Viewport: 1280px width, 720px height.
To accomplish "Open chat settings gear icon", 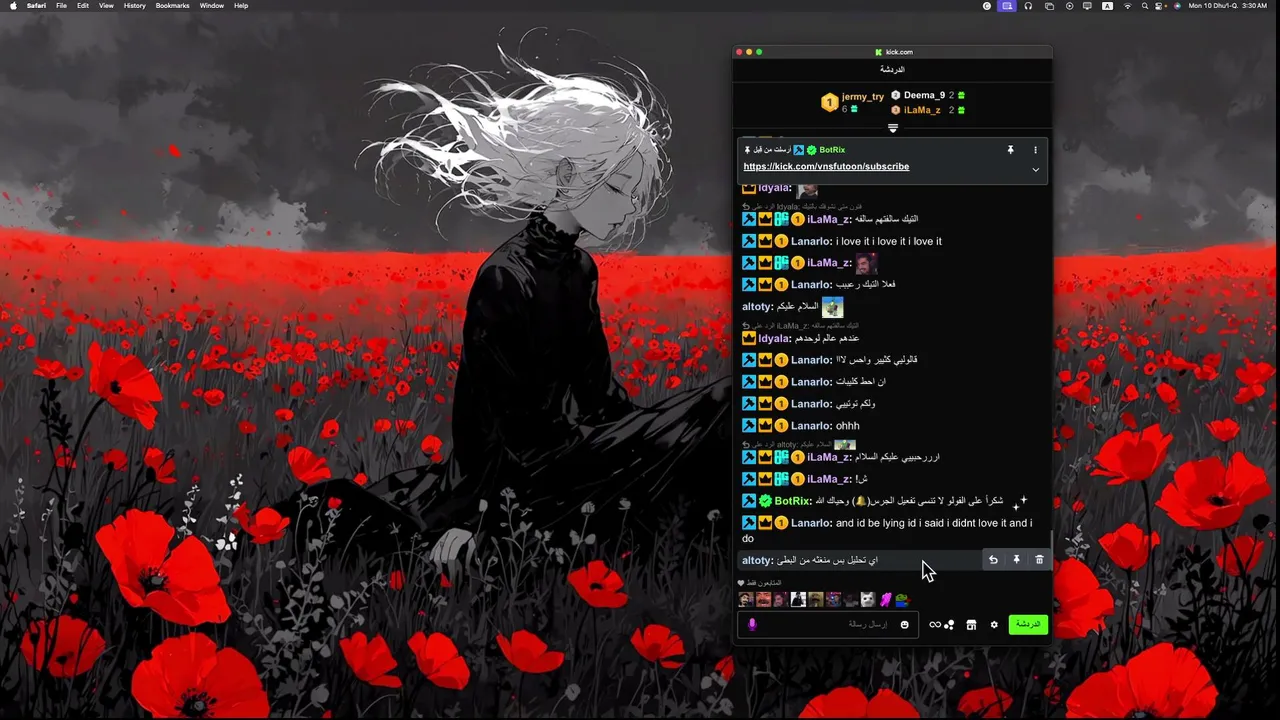I will 994,625.
